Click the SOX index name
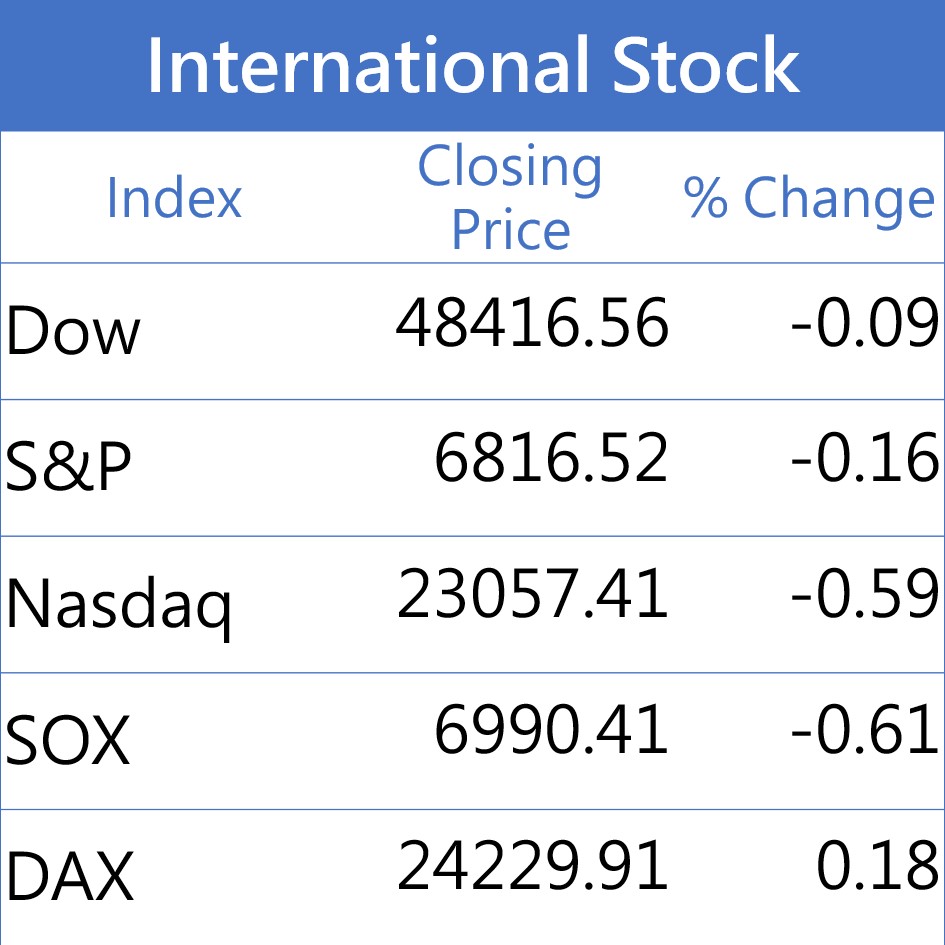 pyautogui.click(x=67, y=742)
